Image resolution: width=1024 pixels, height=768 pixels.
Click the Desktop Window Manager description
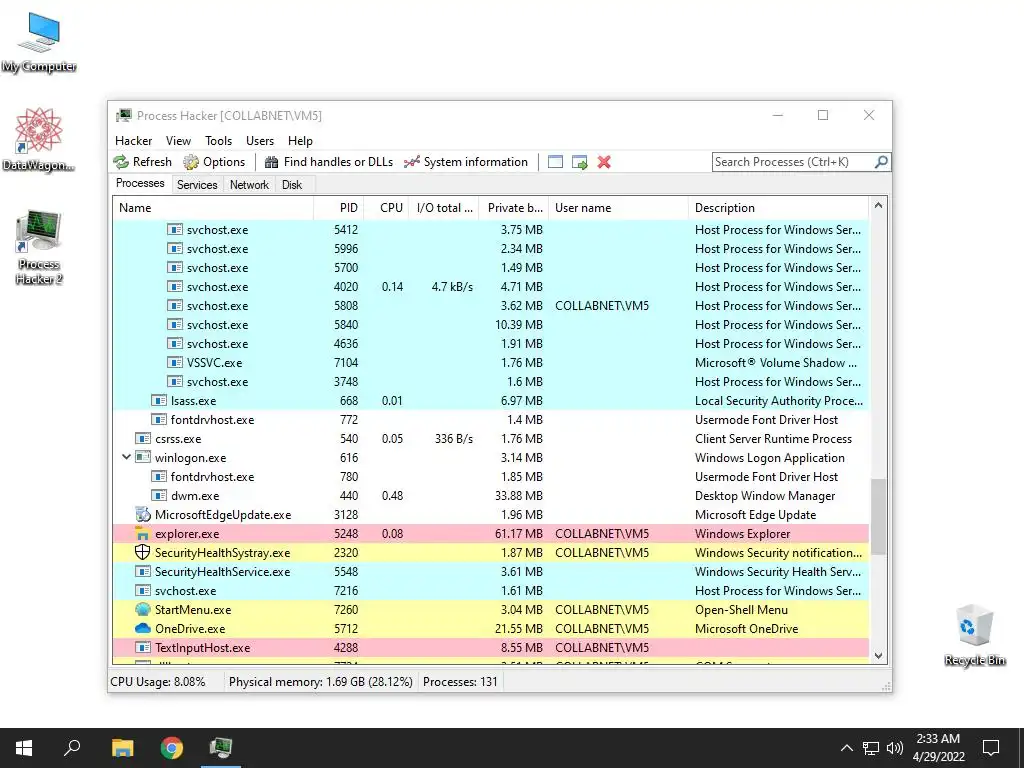765,496
